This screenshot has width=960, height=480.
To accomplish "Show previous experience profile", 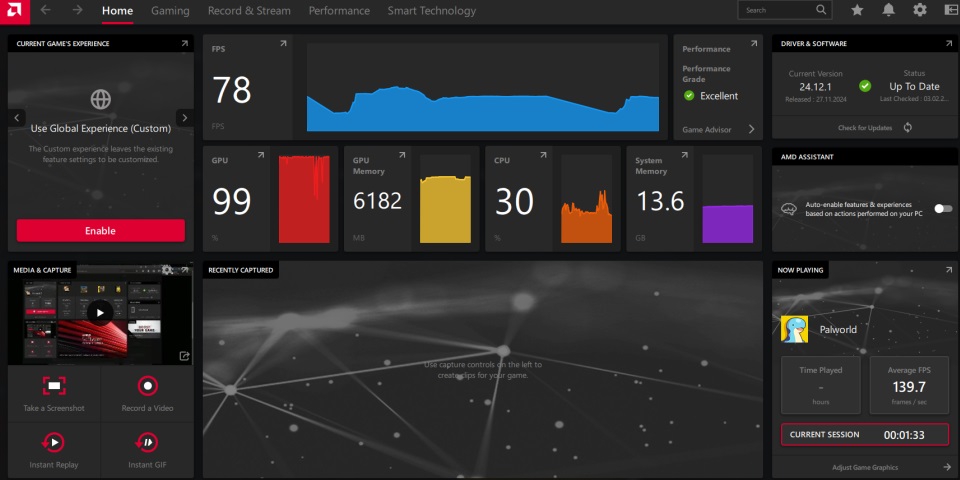I will (x=17, y=118).
